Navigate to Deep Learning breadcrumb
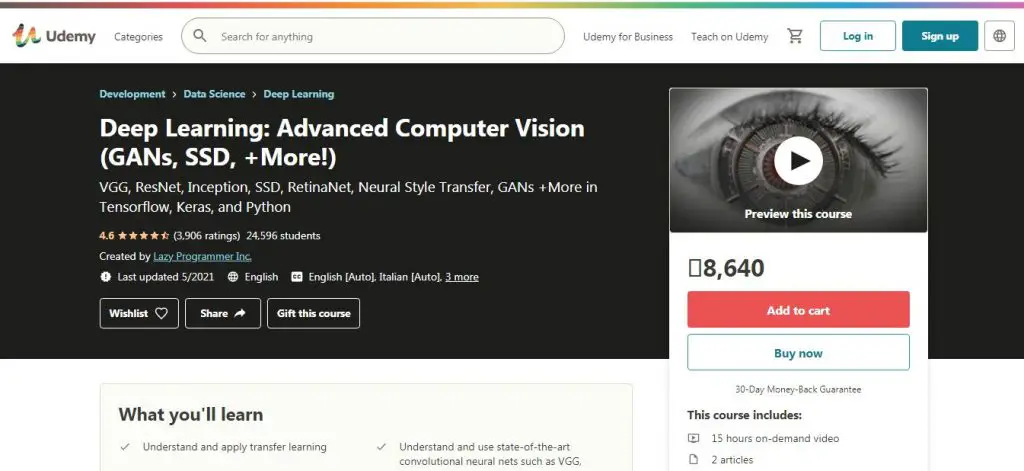 point(298,94)
